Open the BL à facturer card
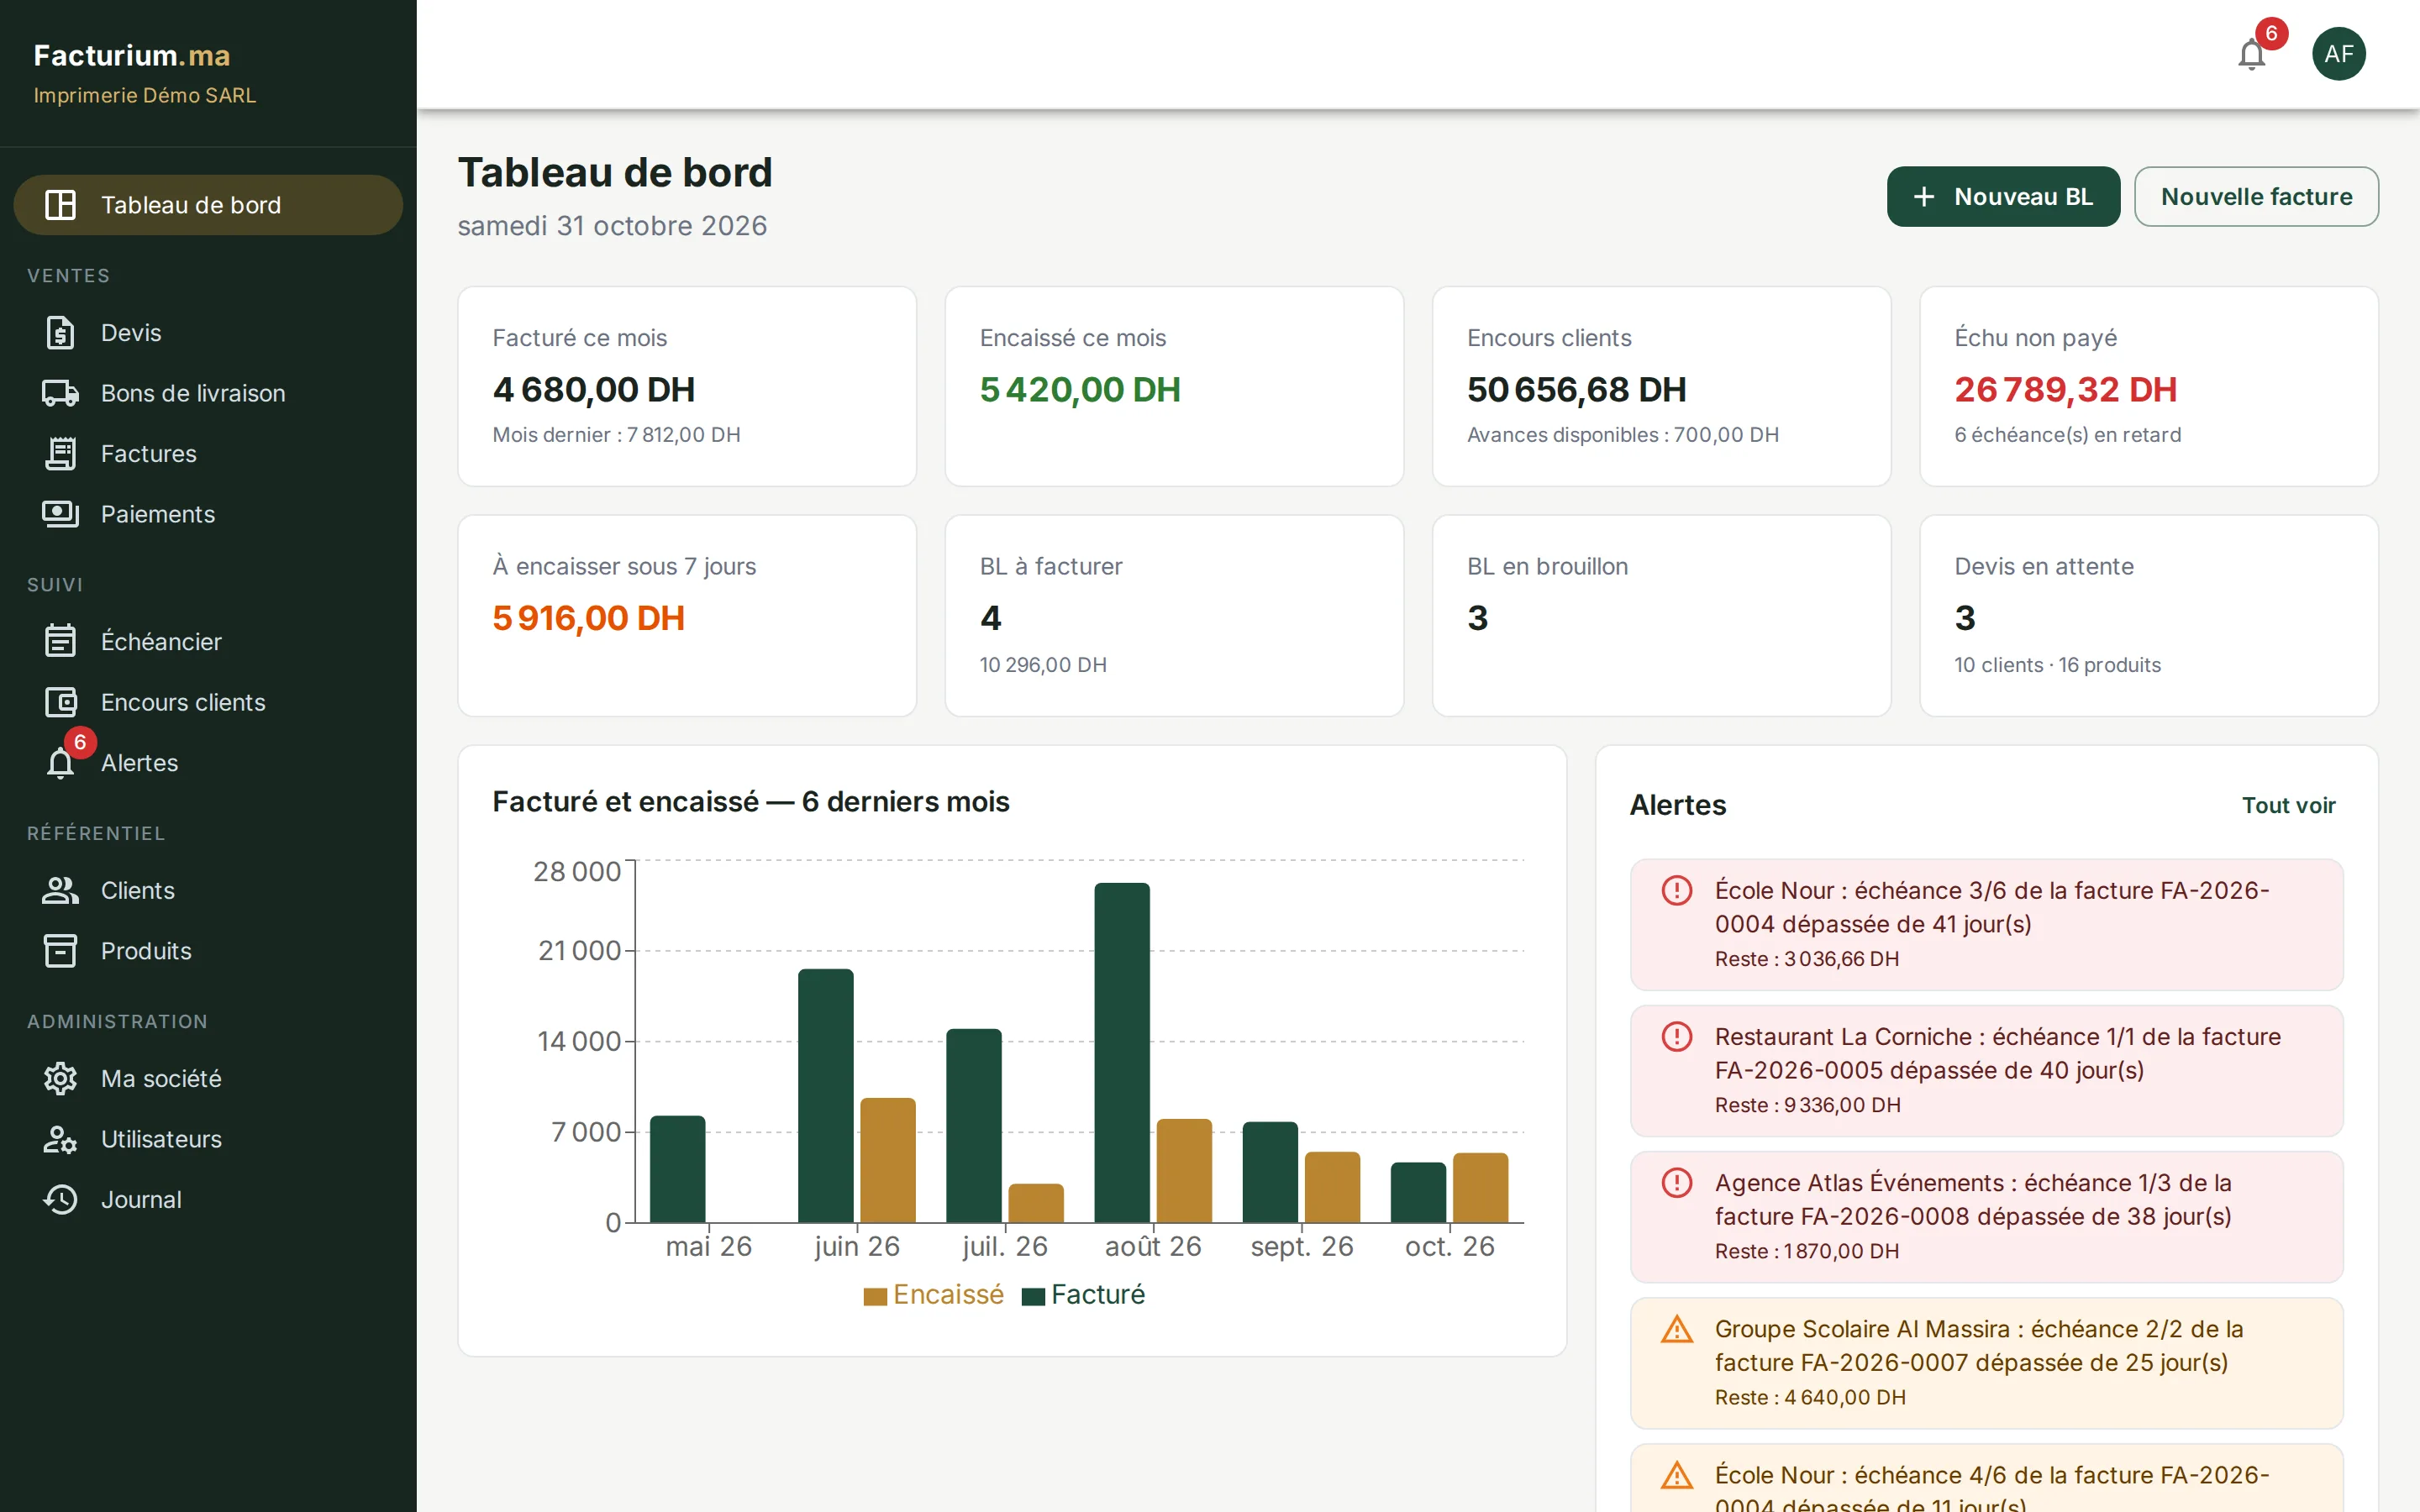 [1174, 615]
